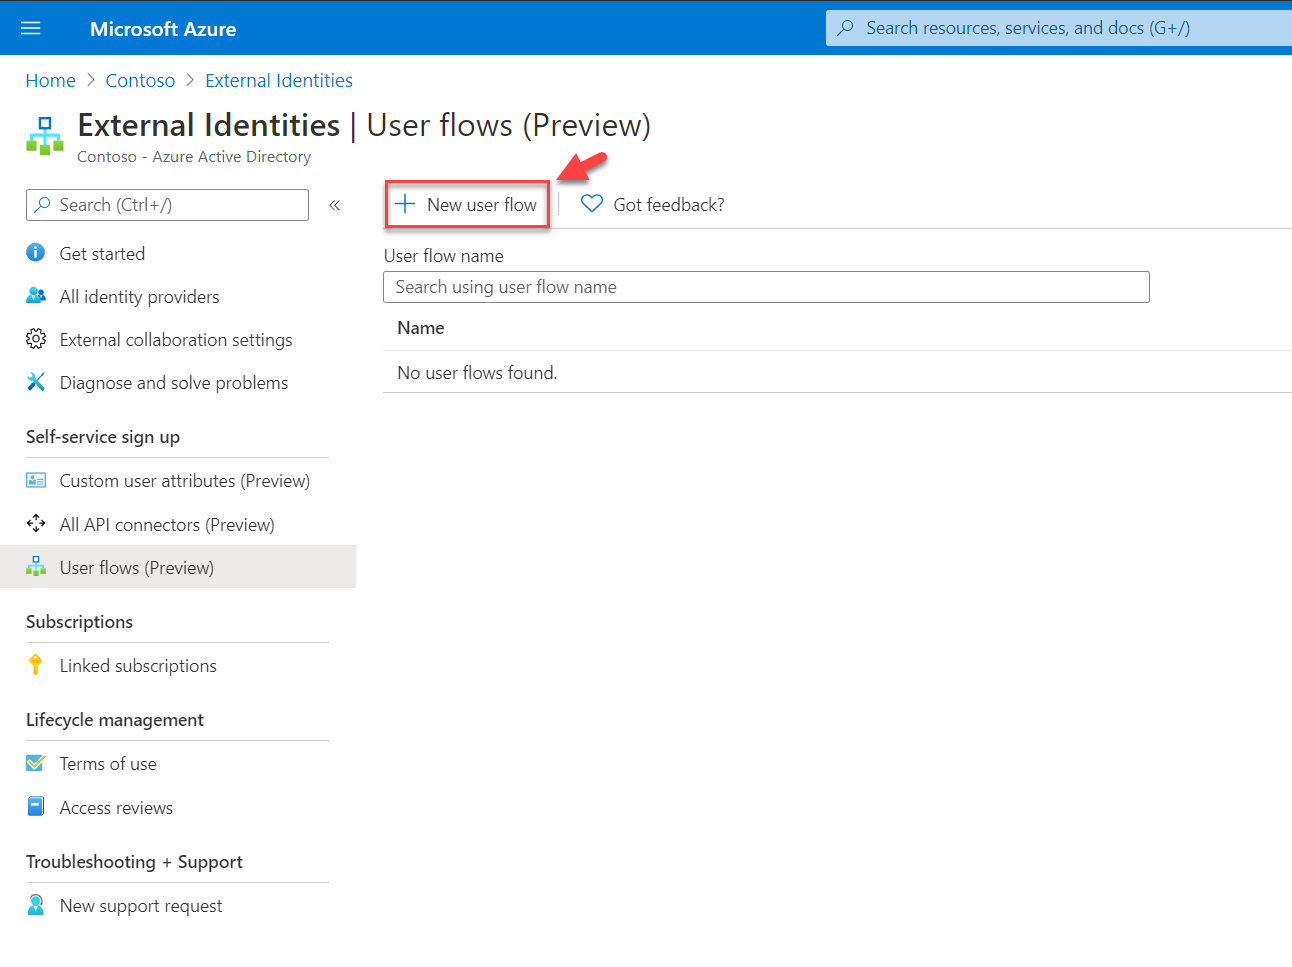1292x967 pixels.
Task: Click the "No user flows found." row
Action: click(837, 372)
